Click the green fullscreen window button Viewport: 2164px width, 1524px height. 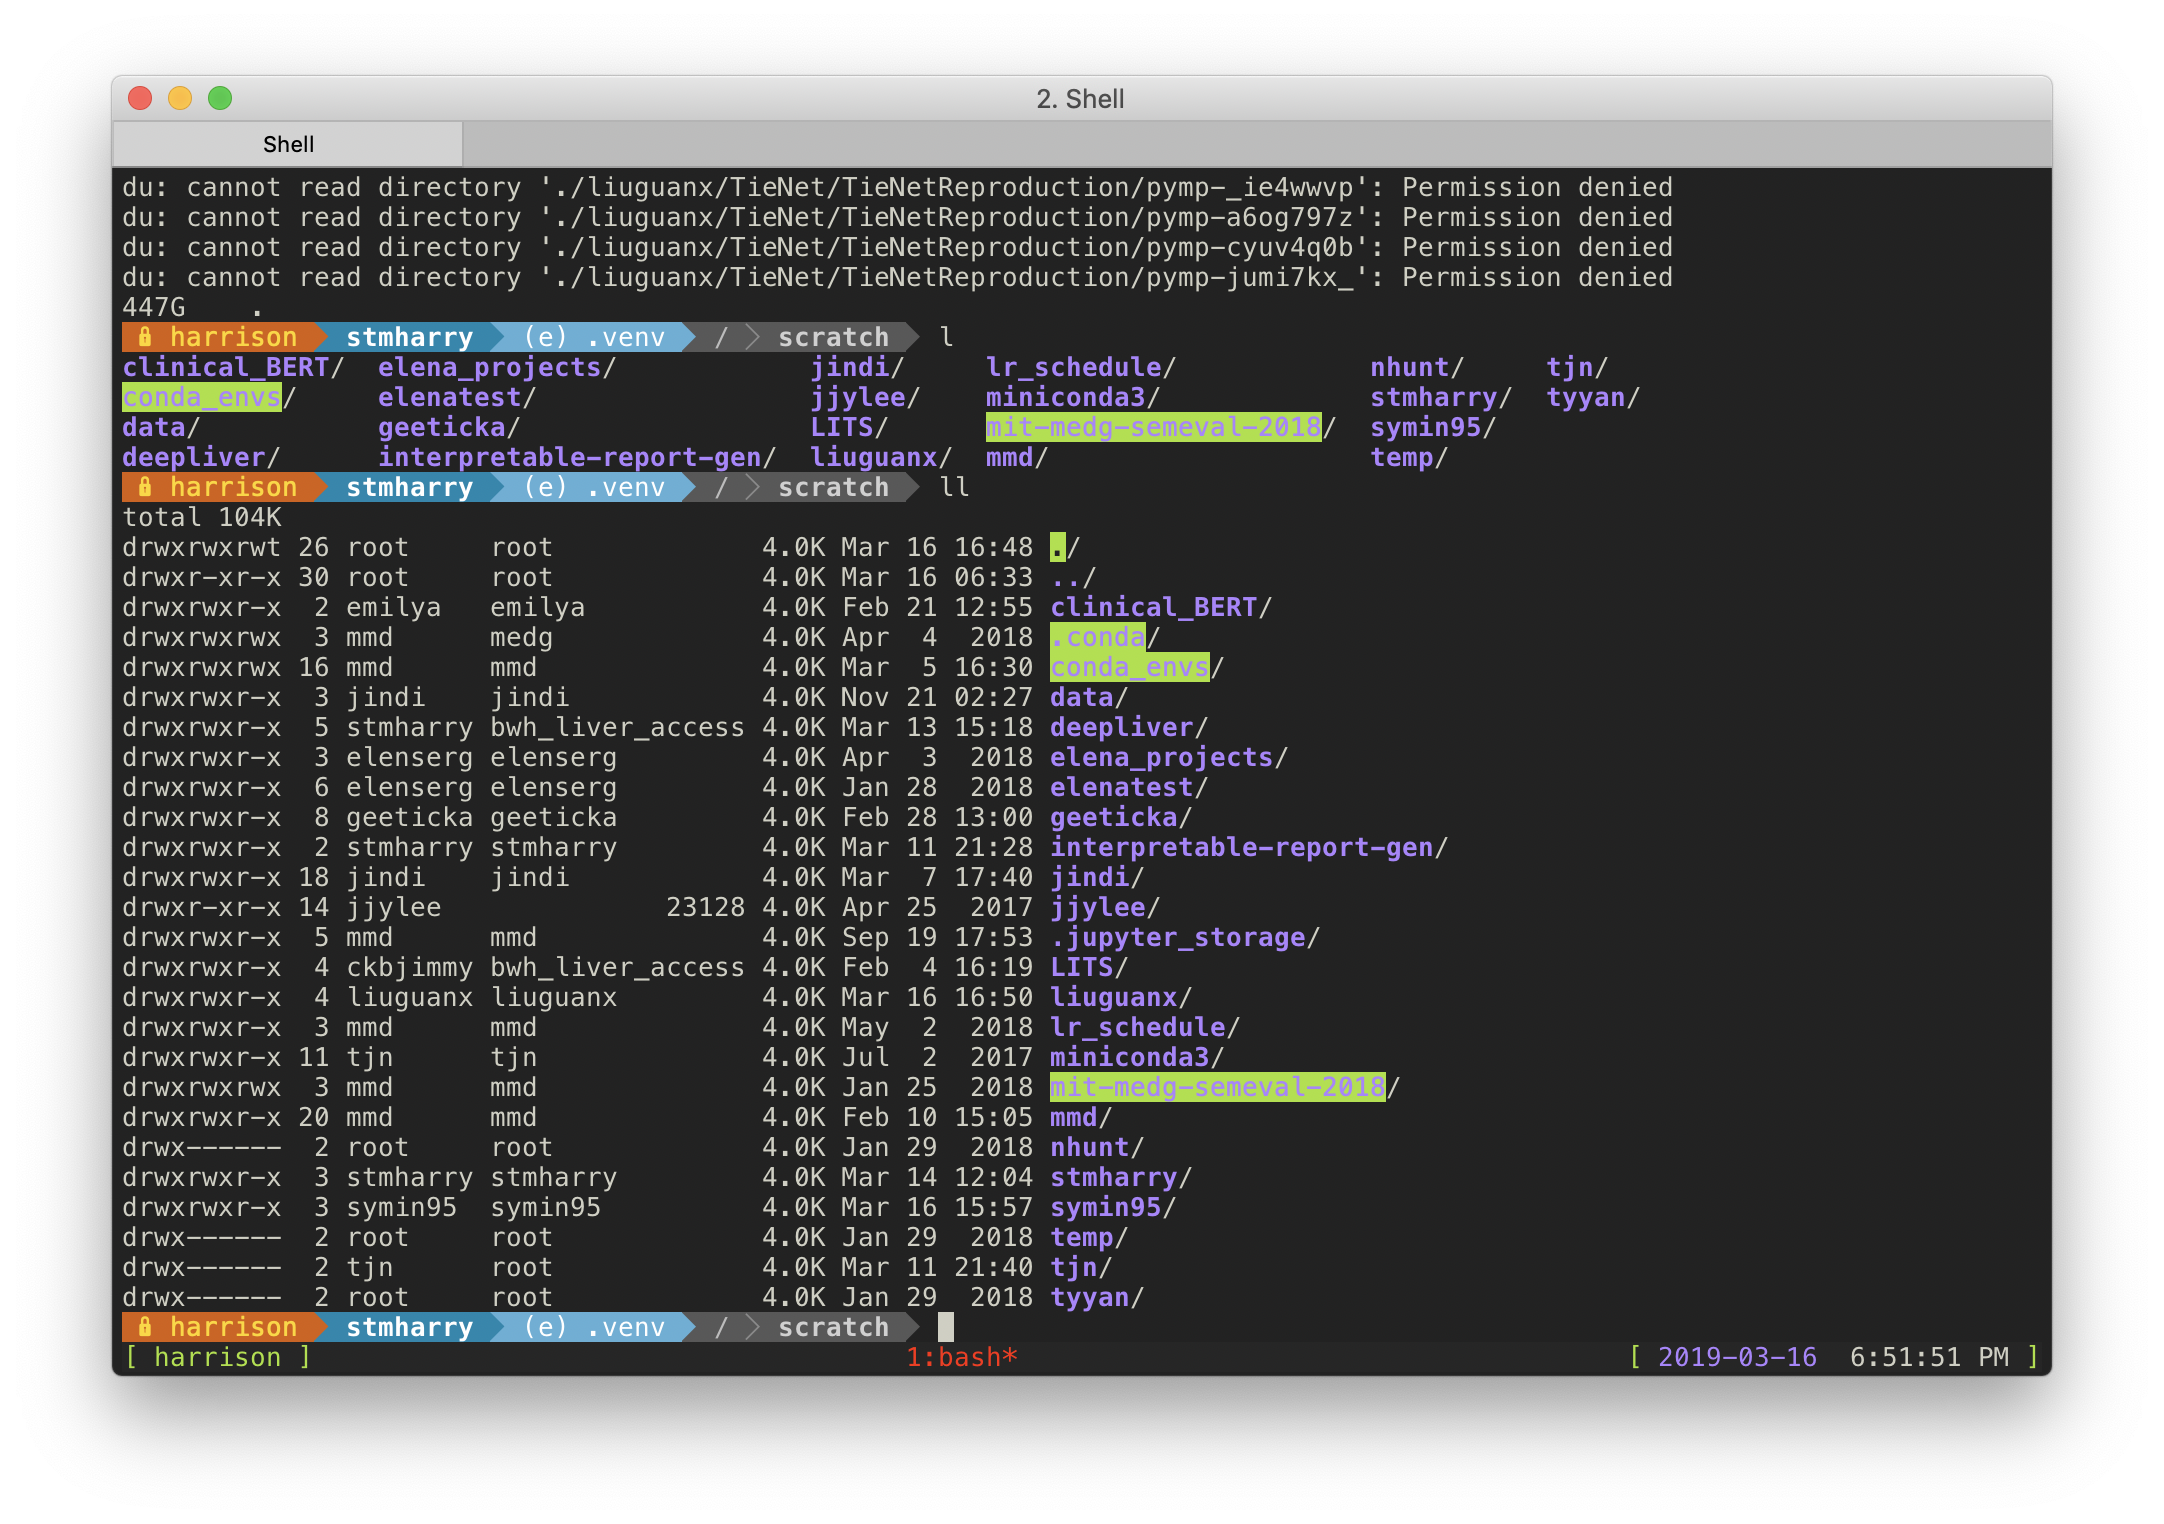tap(220, 98)
